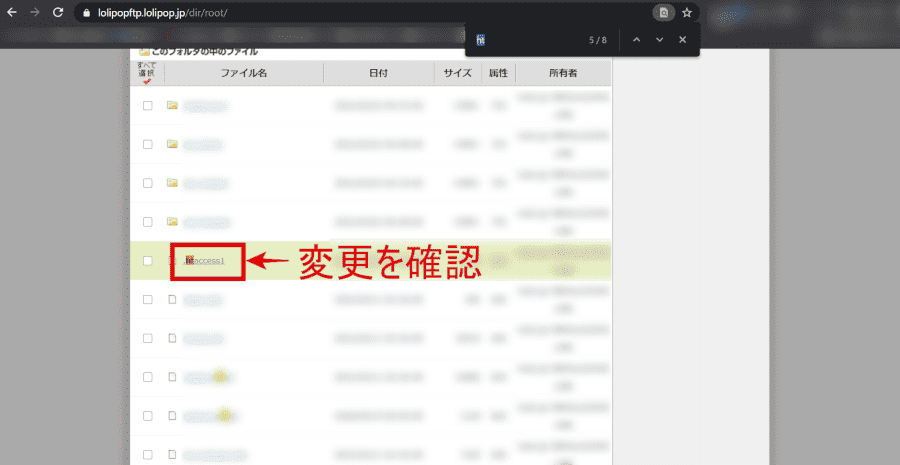Screen dimensions: 900x465
Task: Sort by the サイズ column header
Action: (x=457, y=74)
